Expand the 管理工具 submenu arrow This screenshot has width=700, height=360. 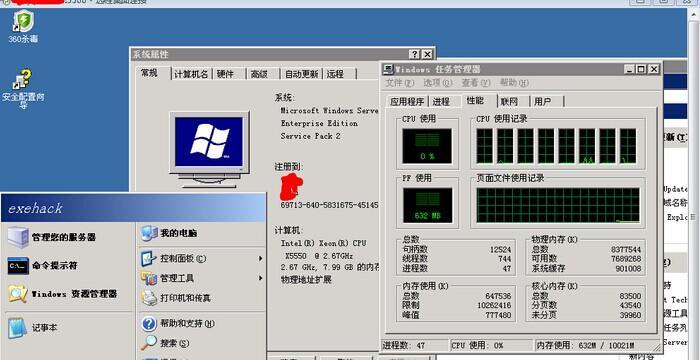pyautogui.click(x=260, y=278)
